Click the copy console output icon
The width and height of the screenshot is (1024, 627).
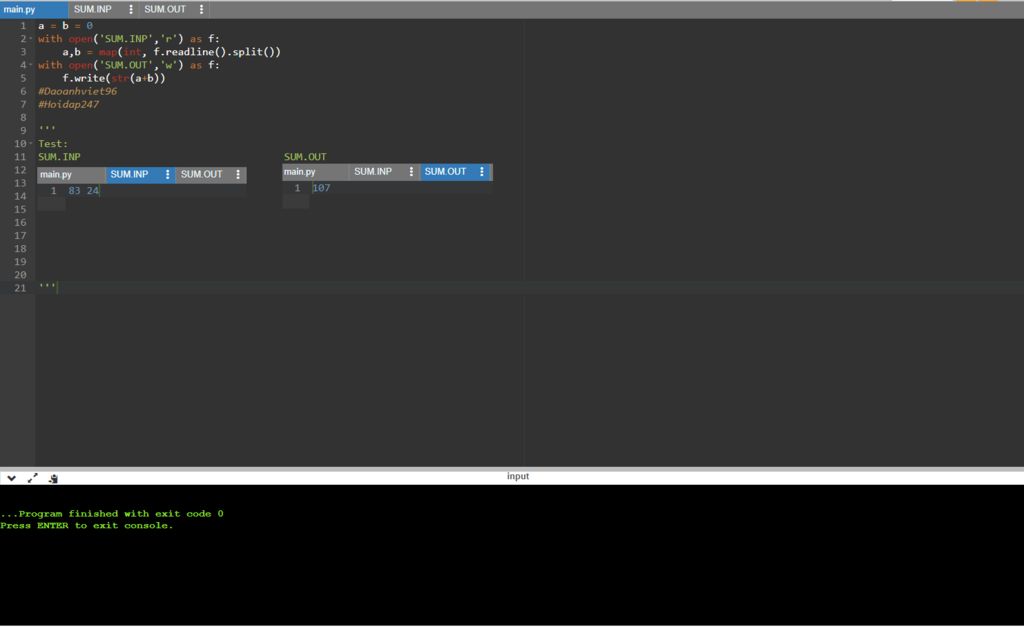click(x=53, y=479)
